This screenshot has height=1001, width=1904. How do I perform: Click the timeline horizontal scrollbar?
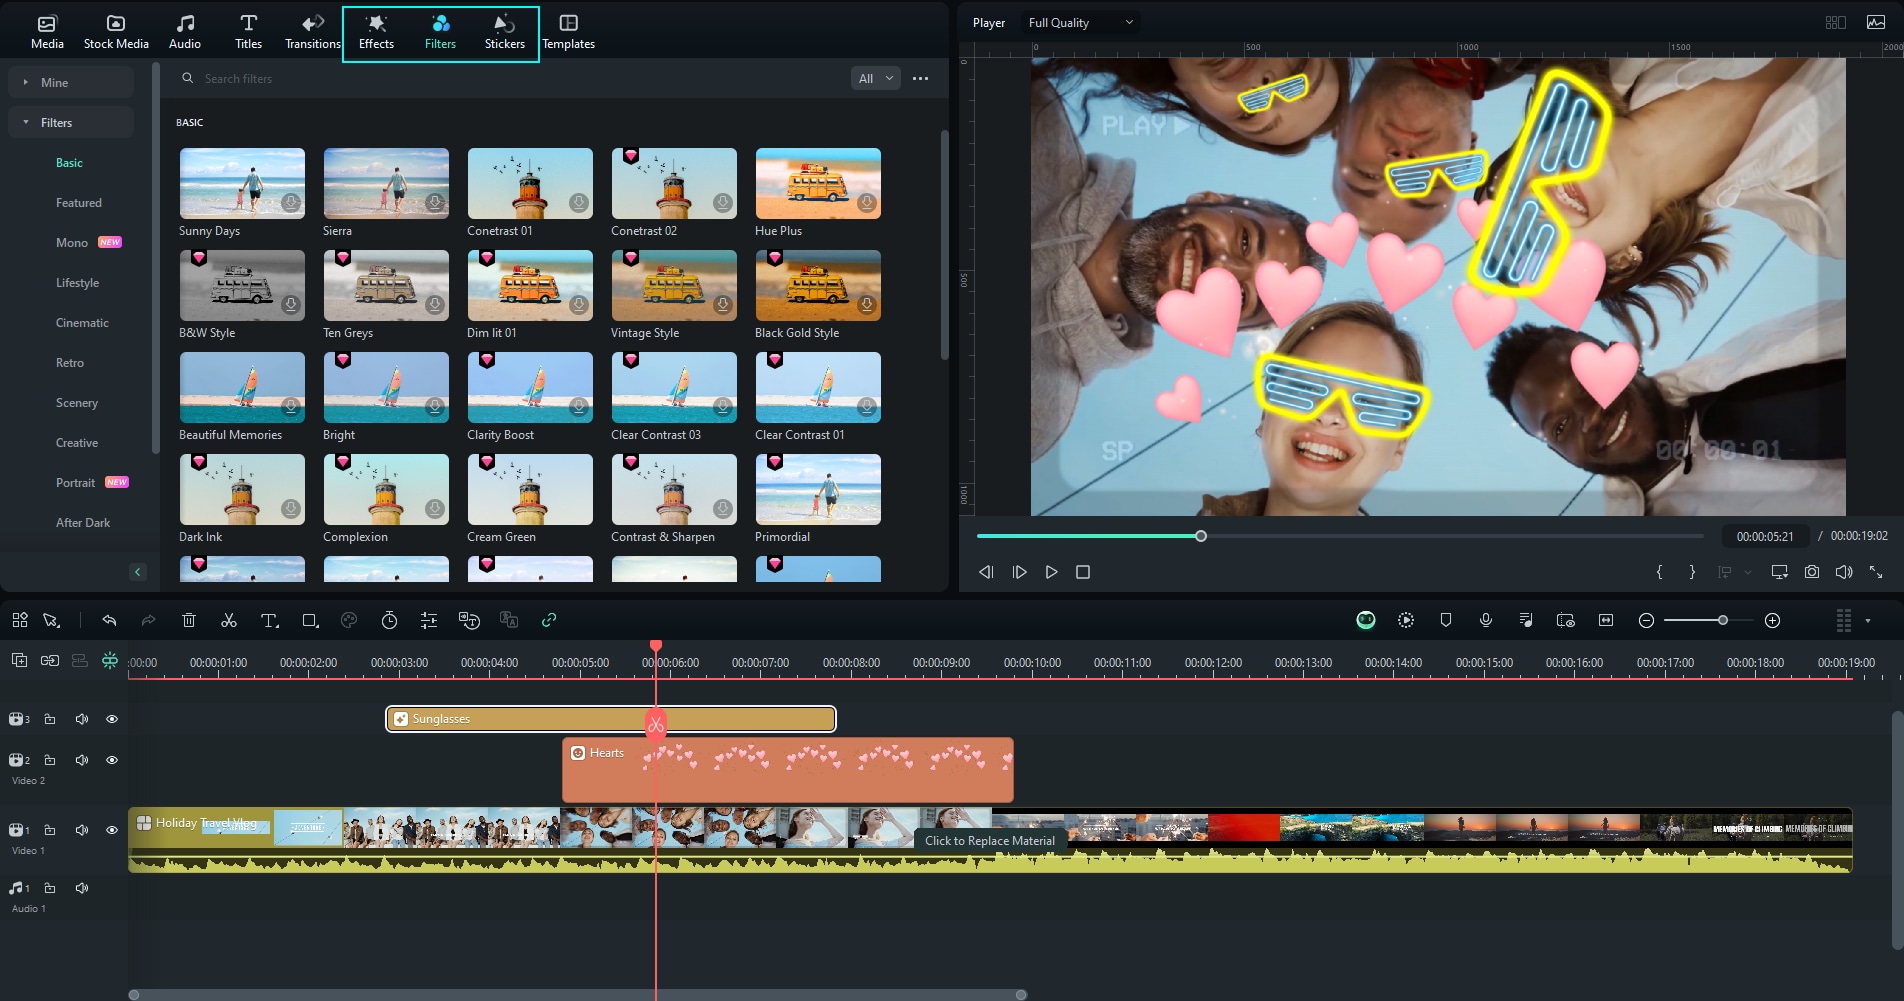(578, 994)
